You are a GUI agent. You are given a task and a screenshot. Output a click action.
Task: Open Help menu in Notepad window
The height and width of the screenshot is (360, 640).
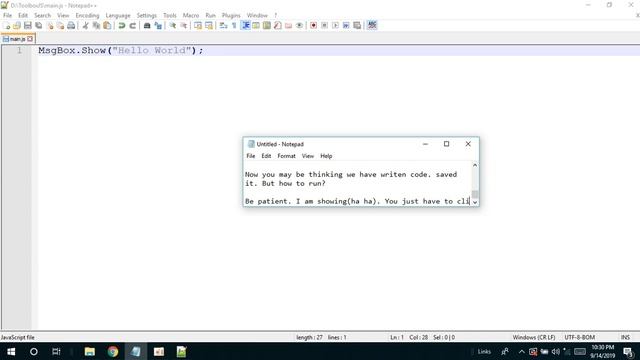click(326, 156)
